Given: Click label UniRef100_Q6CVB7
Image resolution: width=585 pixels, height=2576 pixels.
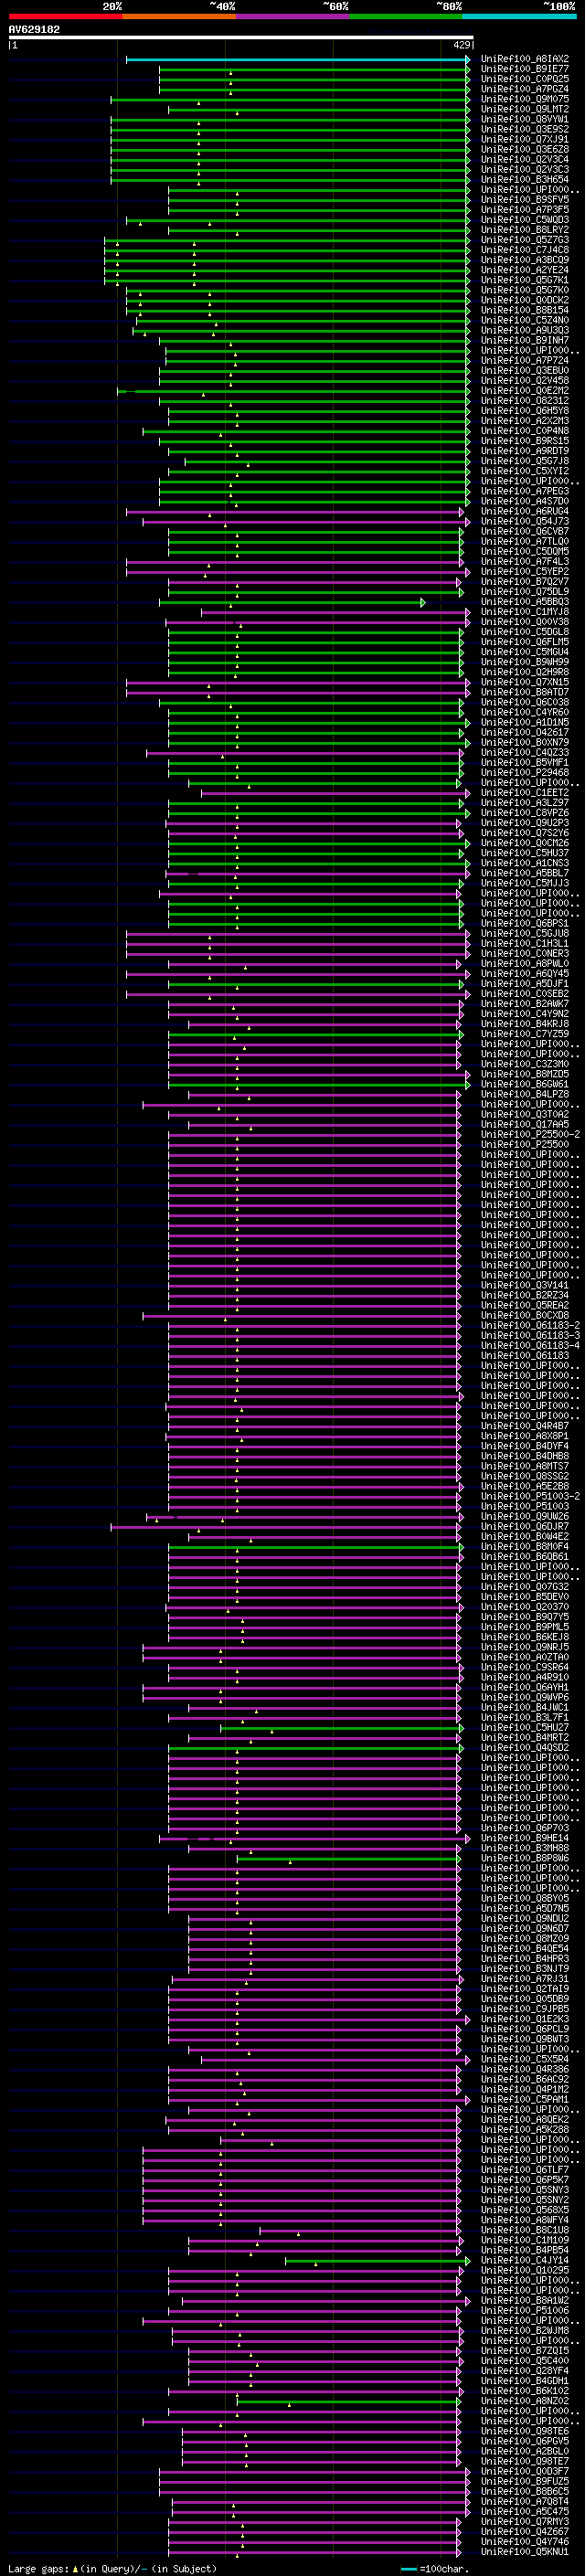Looking at the screenshot, I should (x=524, y=531).
